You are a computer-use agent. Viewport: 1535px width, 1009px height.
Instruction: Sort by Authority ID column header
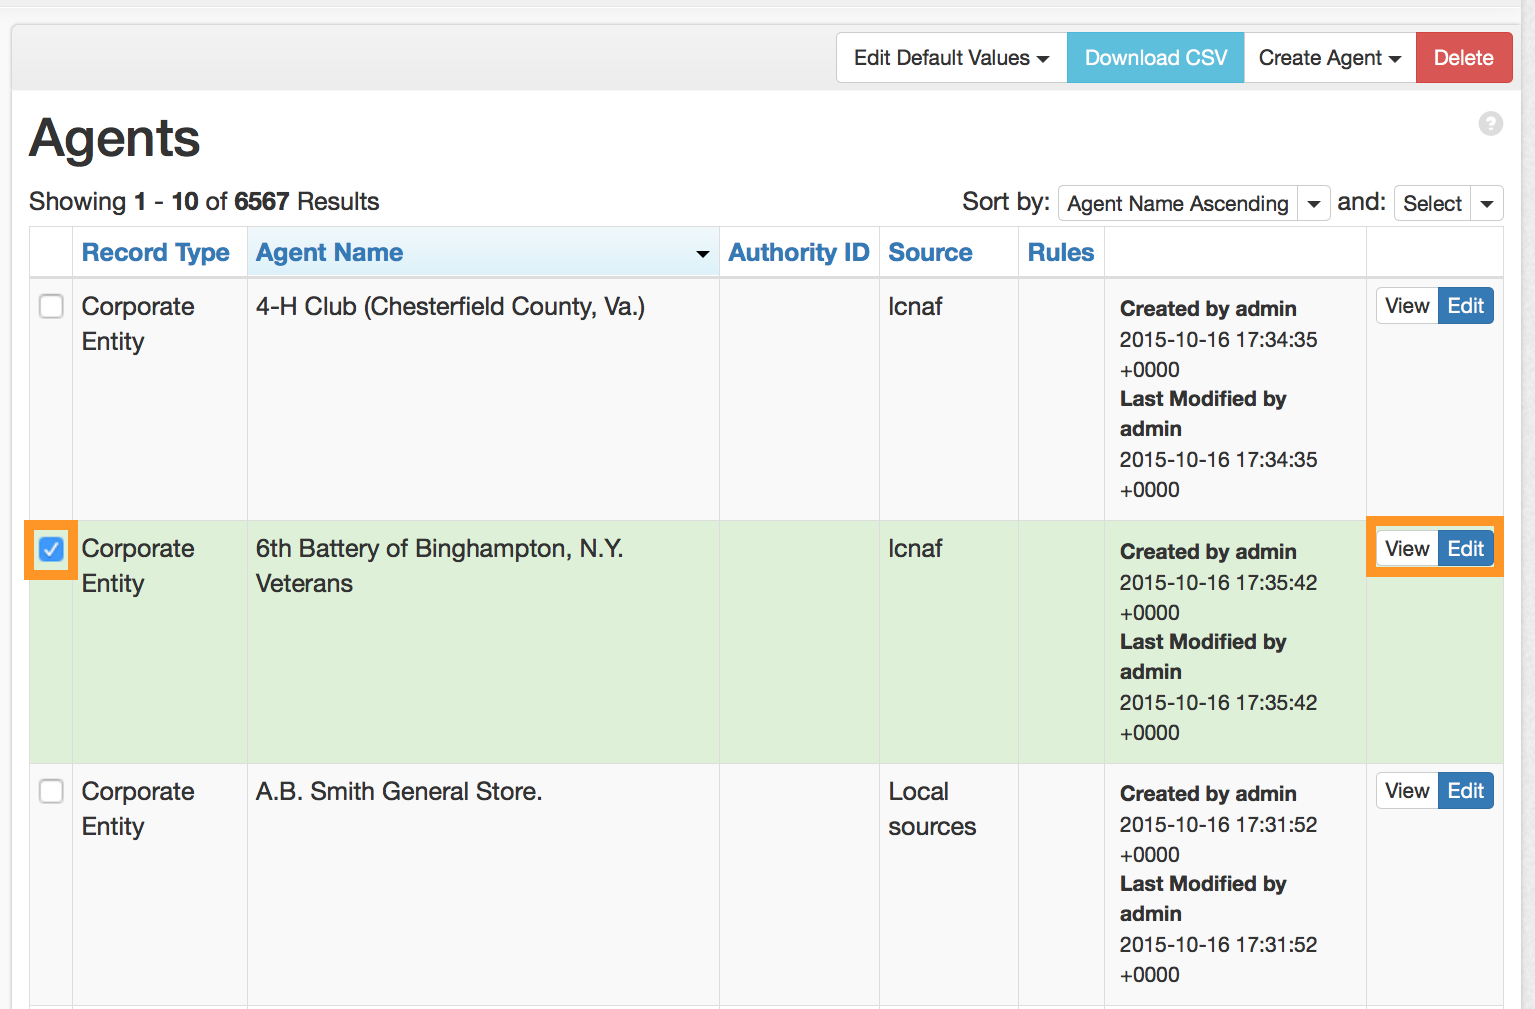click(798, 253)
